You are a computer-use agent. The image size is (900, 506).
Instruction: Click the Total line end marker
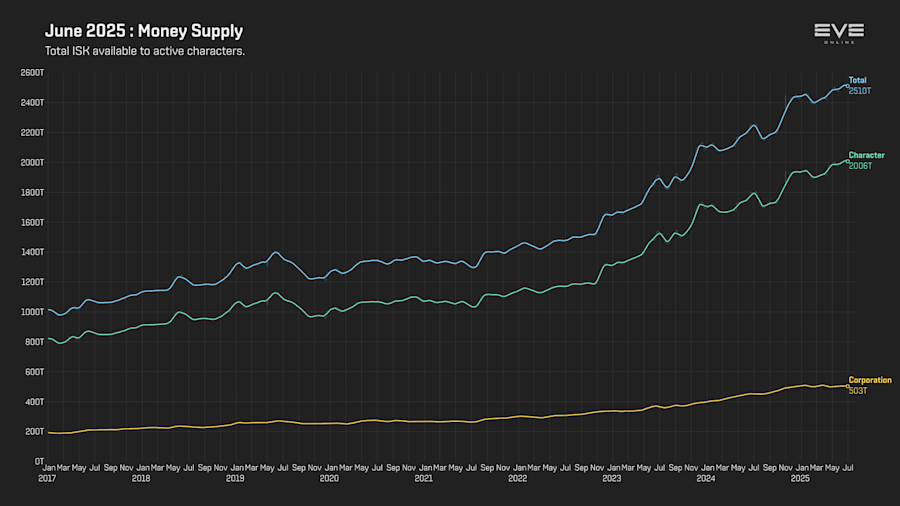pos(848,86)
